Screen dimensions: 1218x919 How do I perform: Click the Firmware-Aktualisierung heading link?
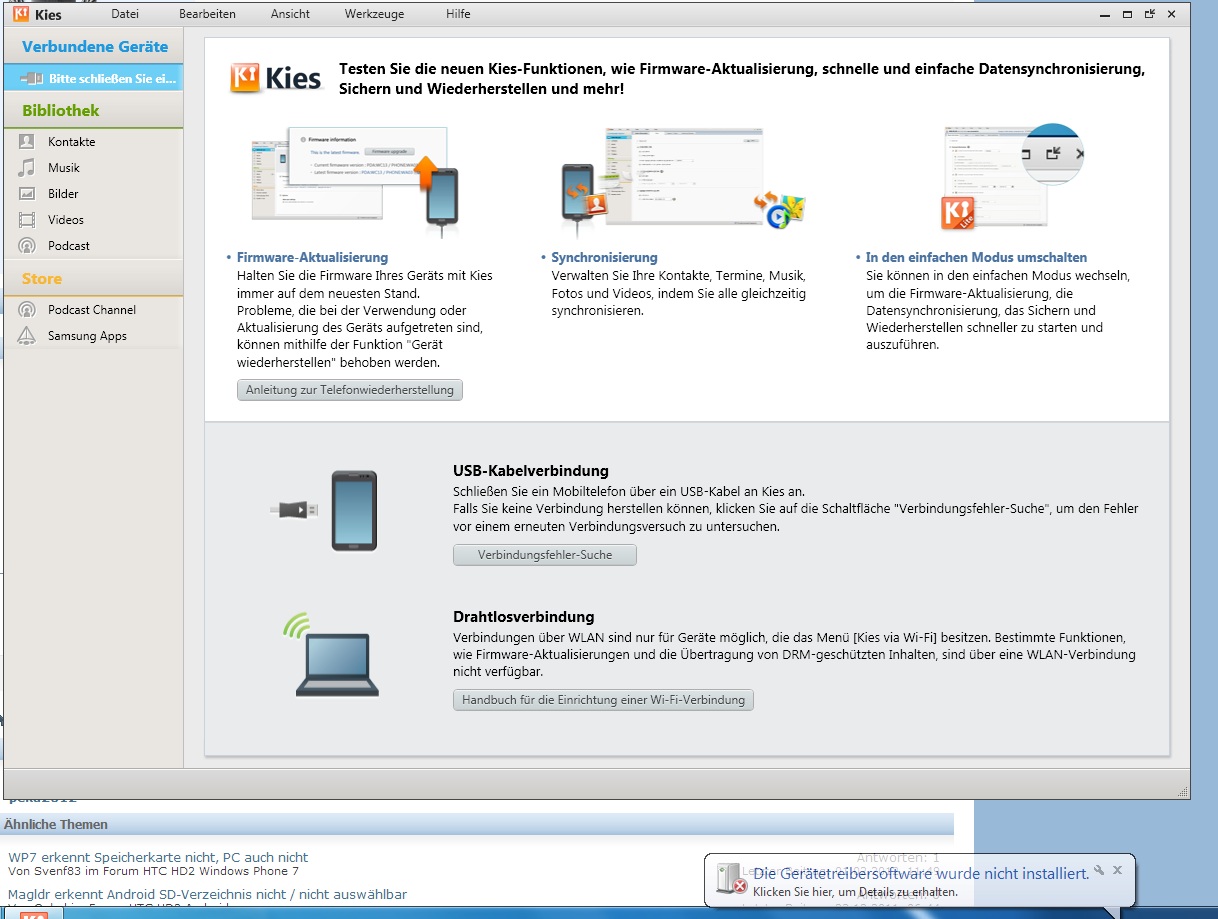coord(312,257)
